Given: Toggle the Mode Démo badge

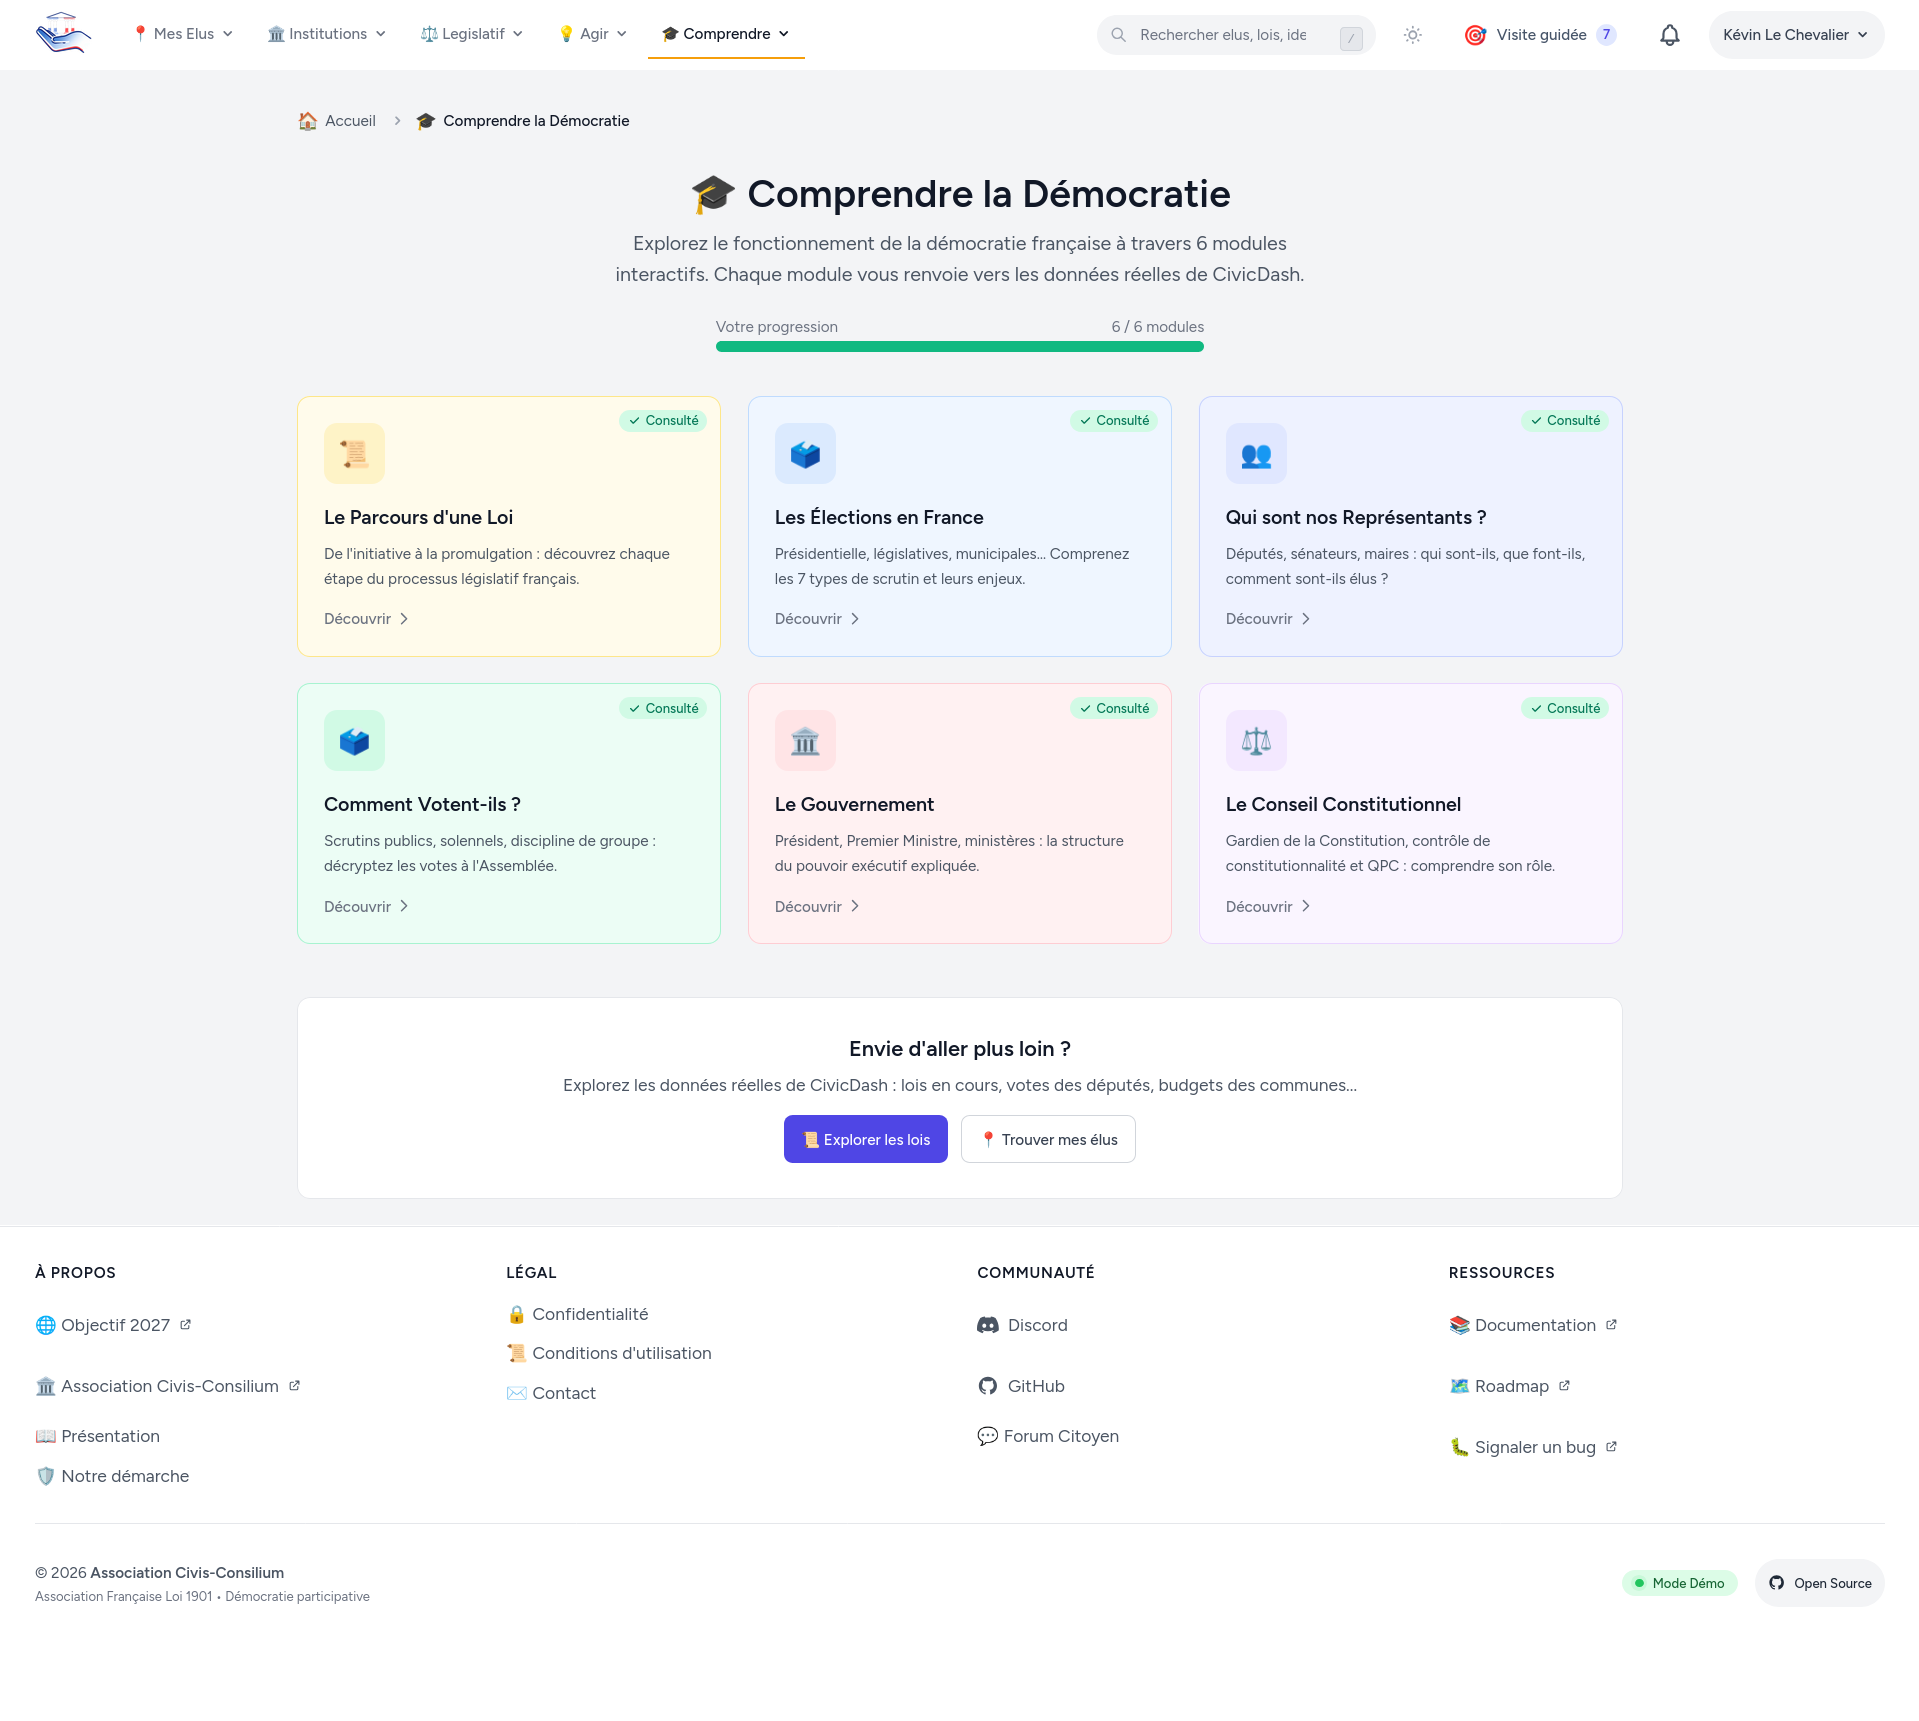Looking at the screenshot, I should coord(1679,1583).
